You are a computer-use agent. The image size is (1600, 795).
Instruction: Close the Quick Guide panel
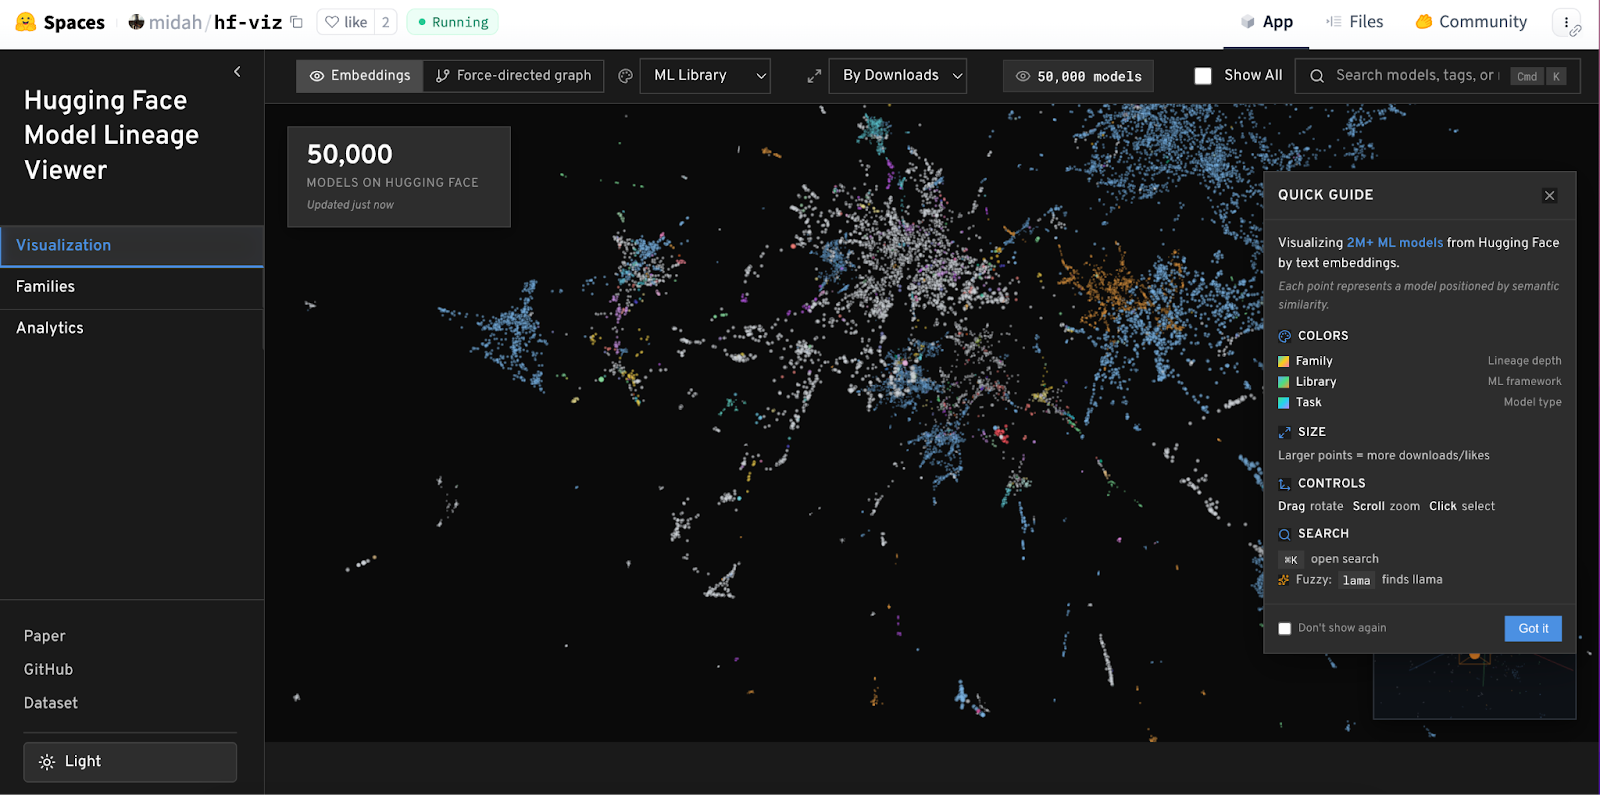[1549, 196]
